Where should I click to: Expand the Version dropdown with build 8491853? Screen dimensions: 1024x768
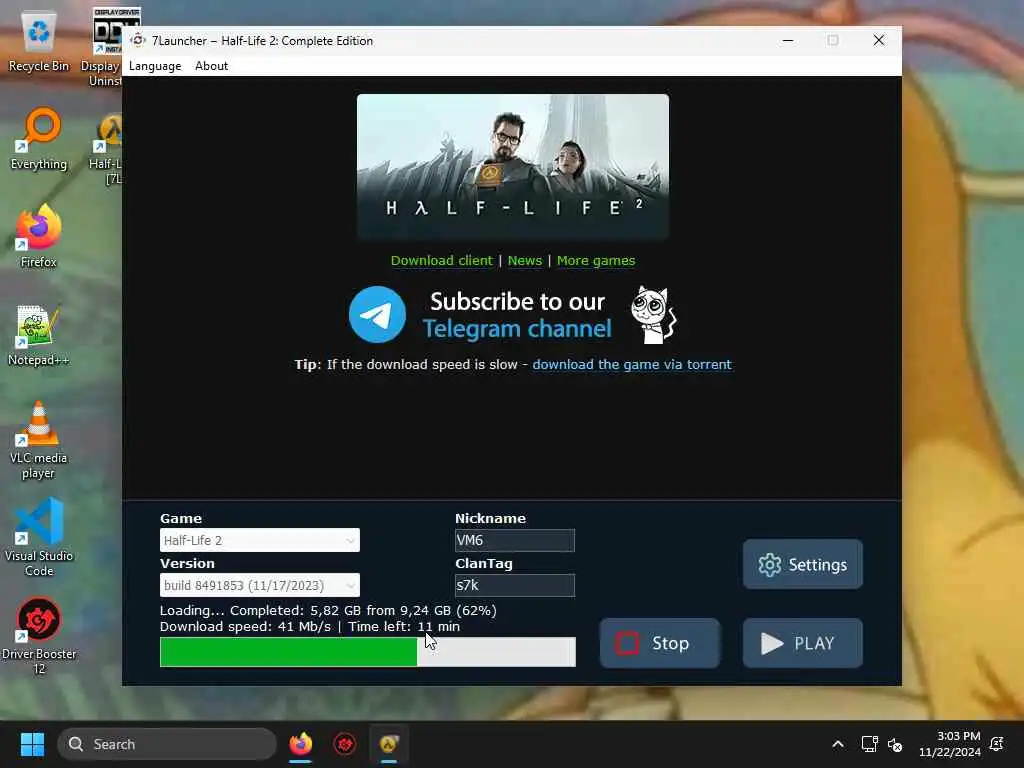point(260,585)
